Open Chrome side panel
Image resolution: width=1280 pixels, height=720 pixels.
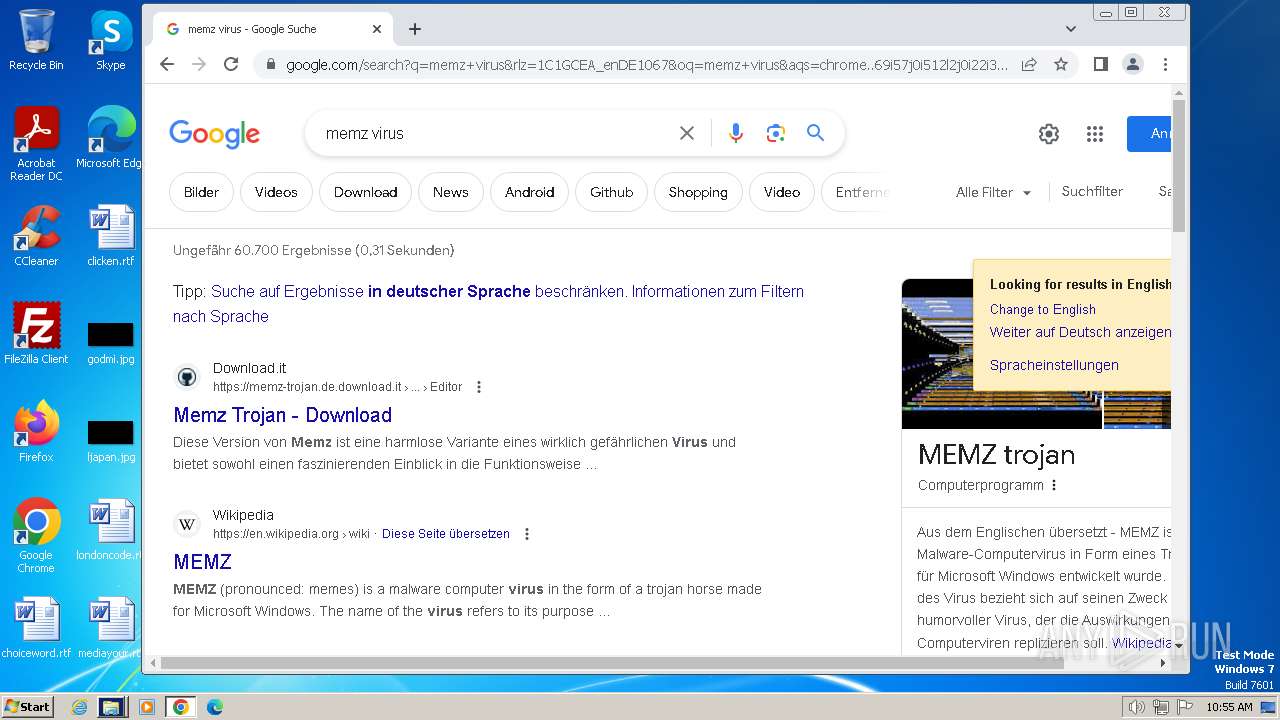pos(1100,64)
